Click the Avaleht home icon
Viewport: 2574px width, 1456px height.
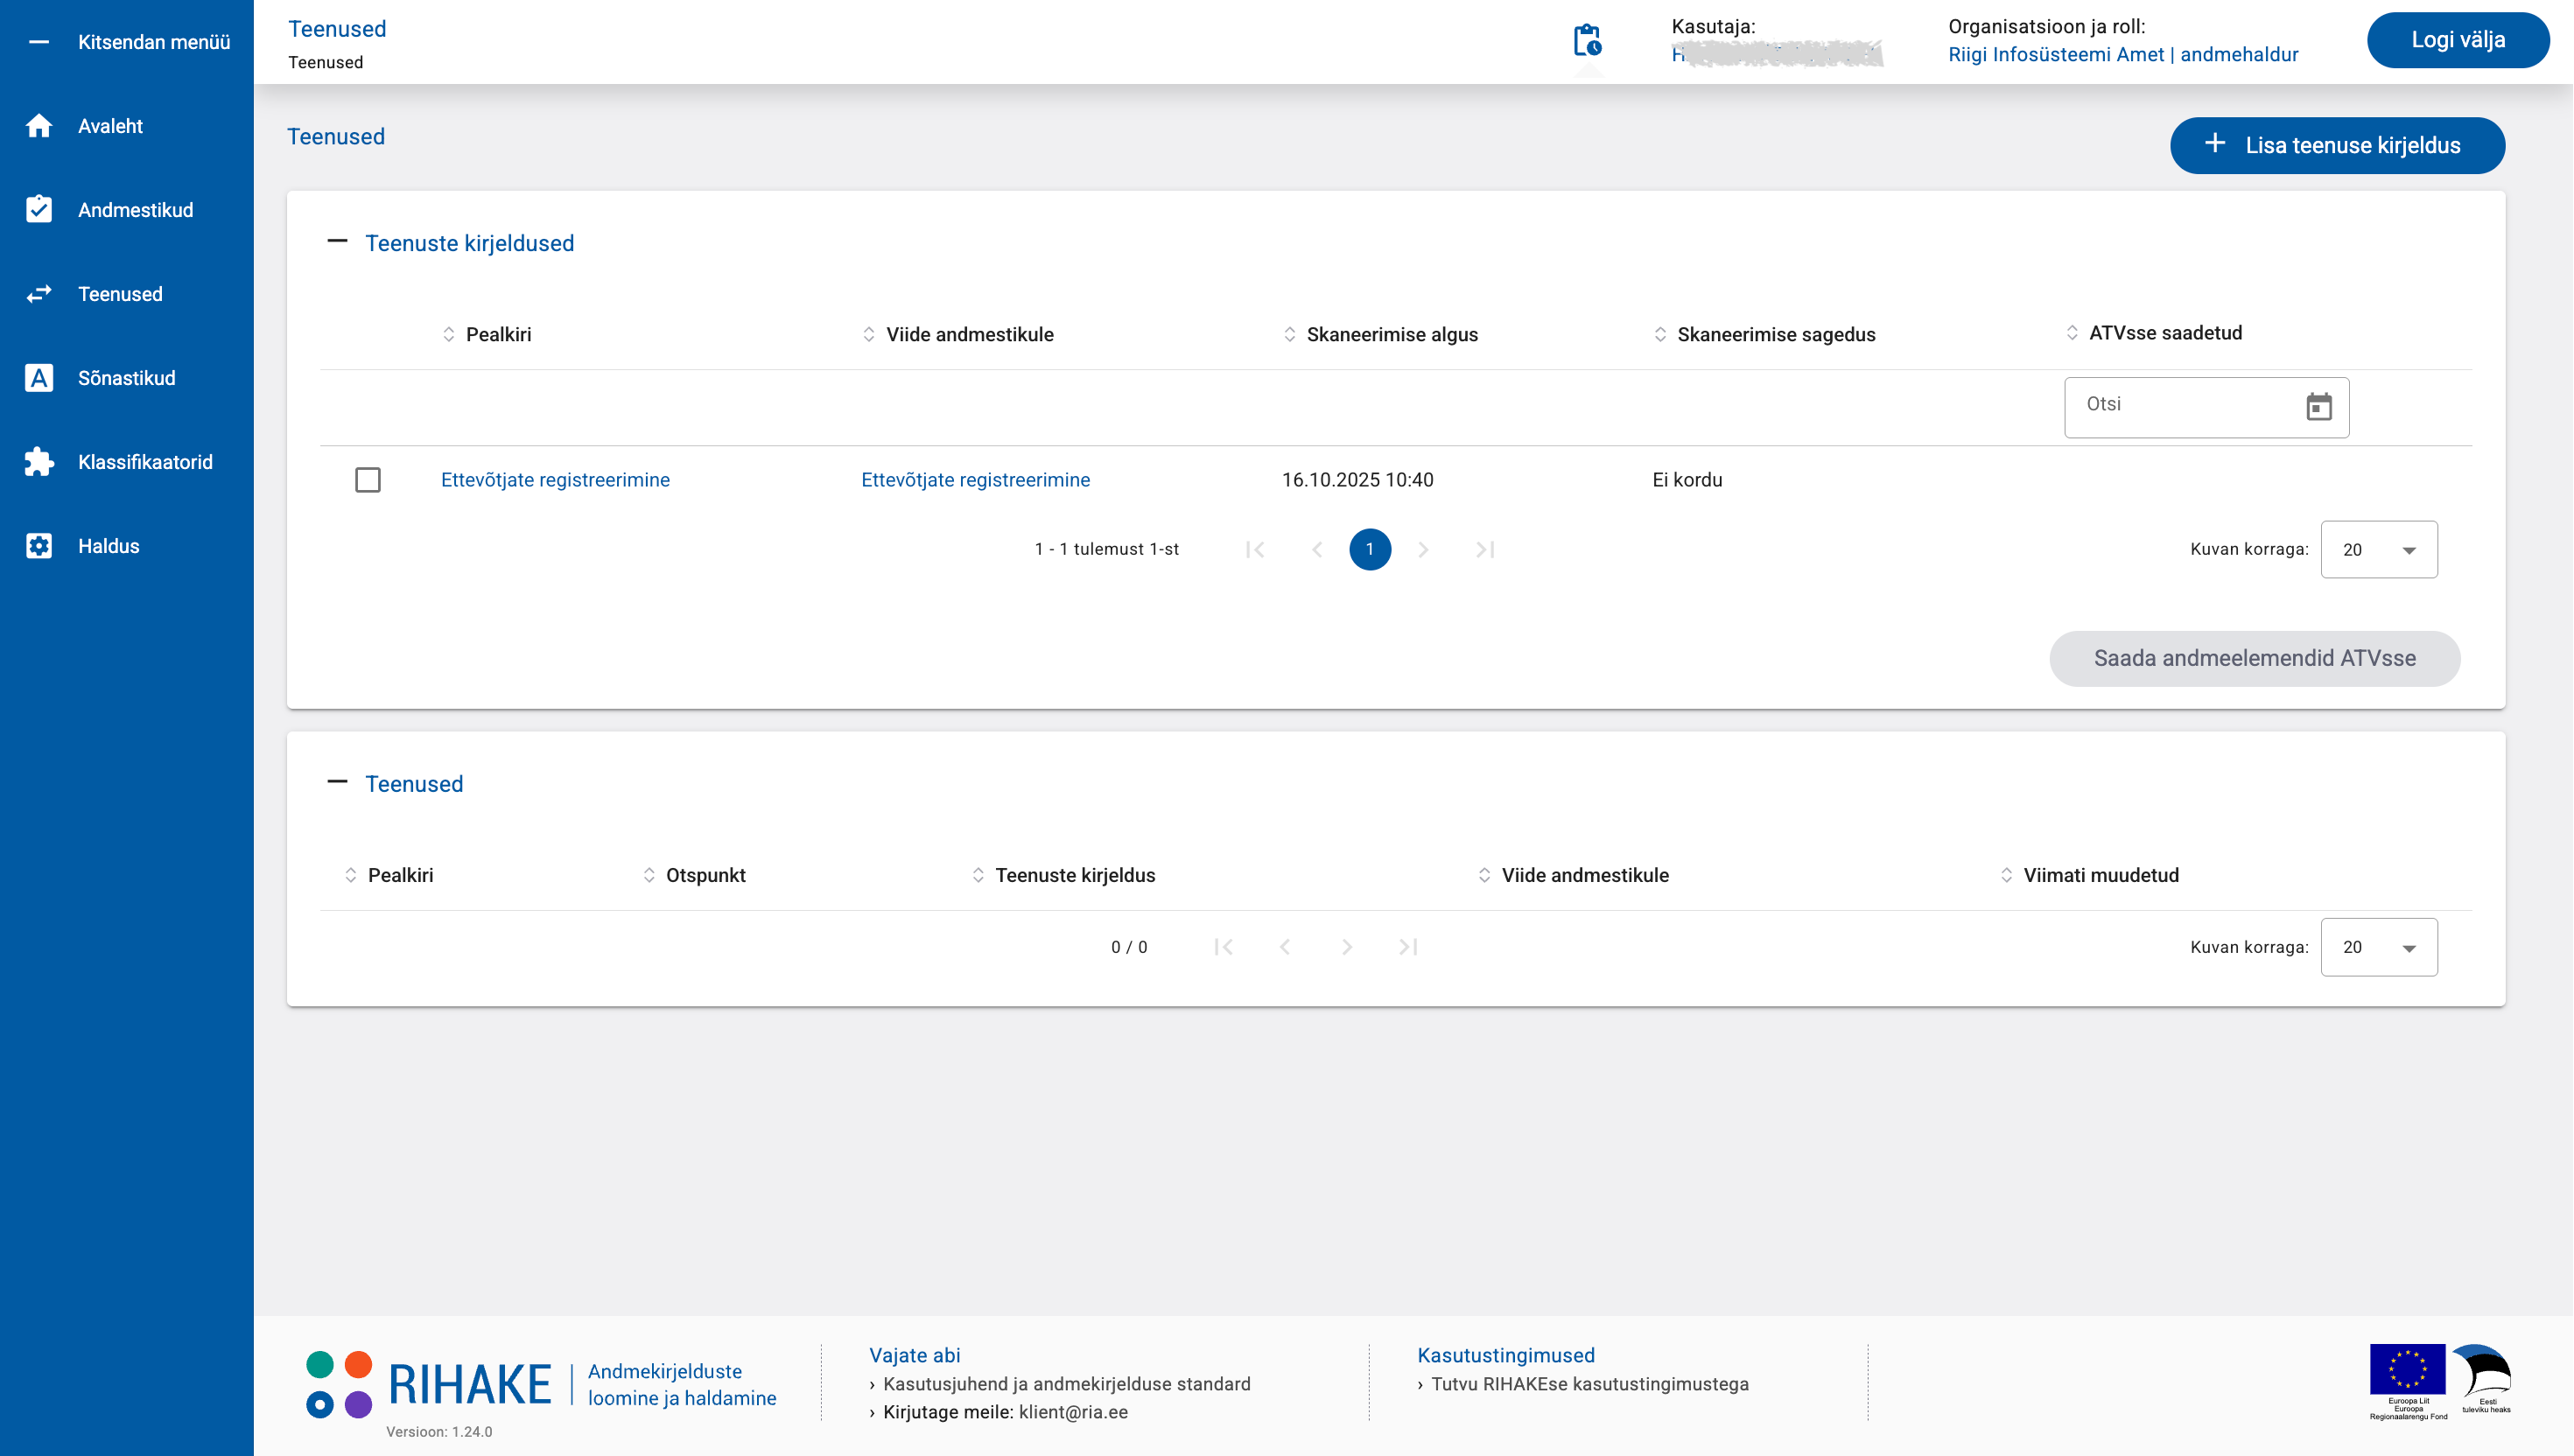39,126
